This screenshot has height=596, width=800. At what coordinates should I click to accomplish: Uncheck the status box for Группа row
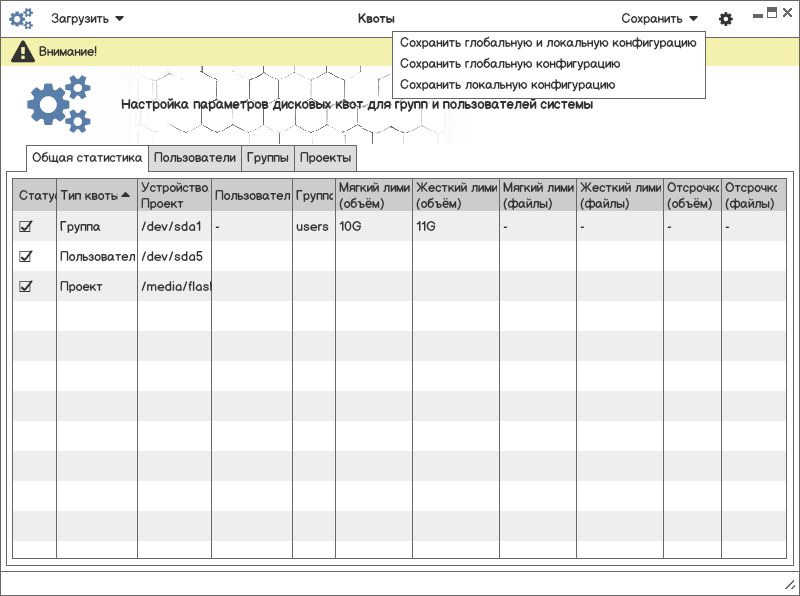pyautogui.click(x=26, y=226)
